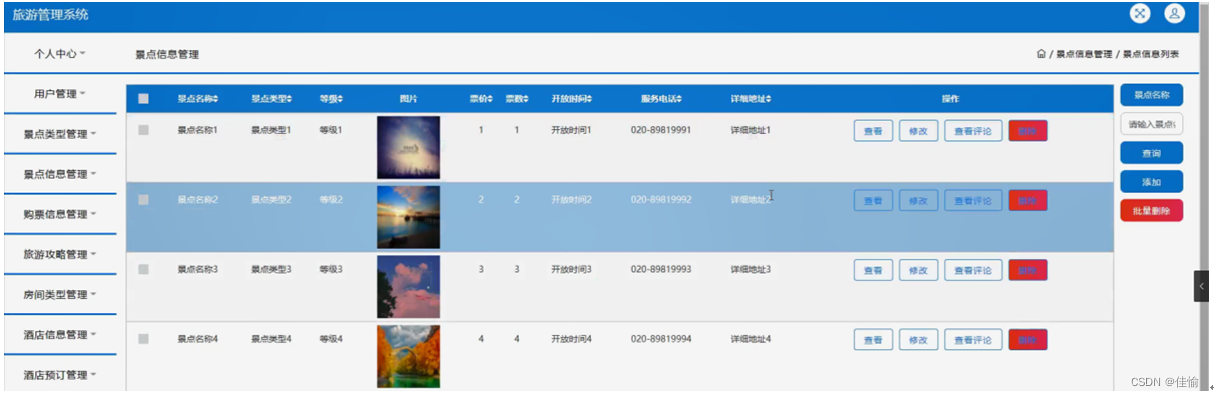Sort by 票数 column header
This screenshot has width=1214, height=397.
517,99
